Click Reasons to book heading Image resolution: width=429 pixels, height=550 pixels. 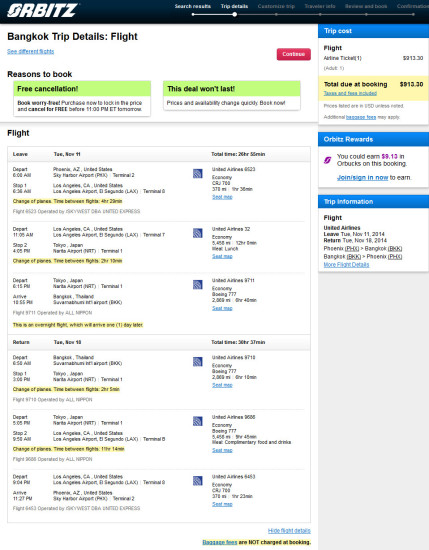pyautogui.click(x=40, y=74)
